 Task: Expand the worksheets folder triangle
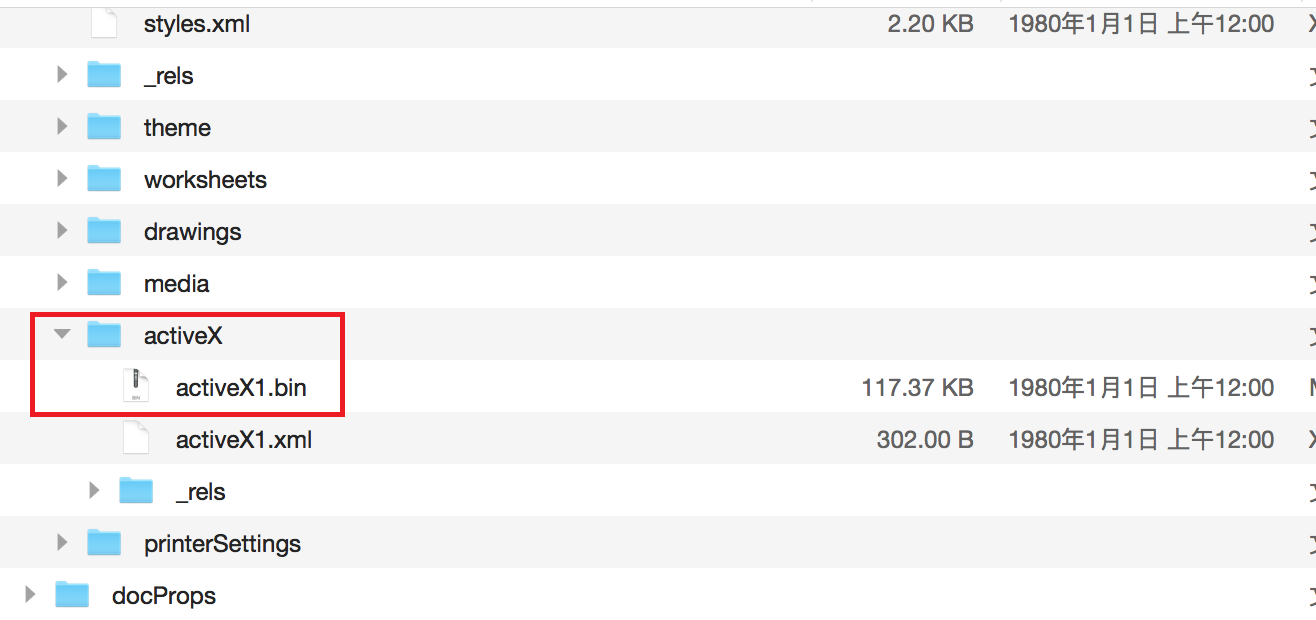[x=62, y=179]
